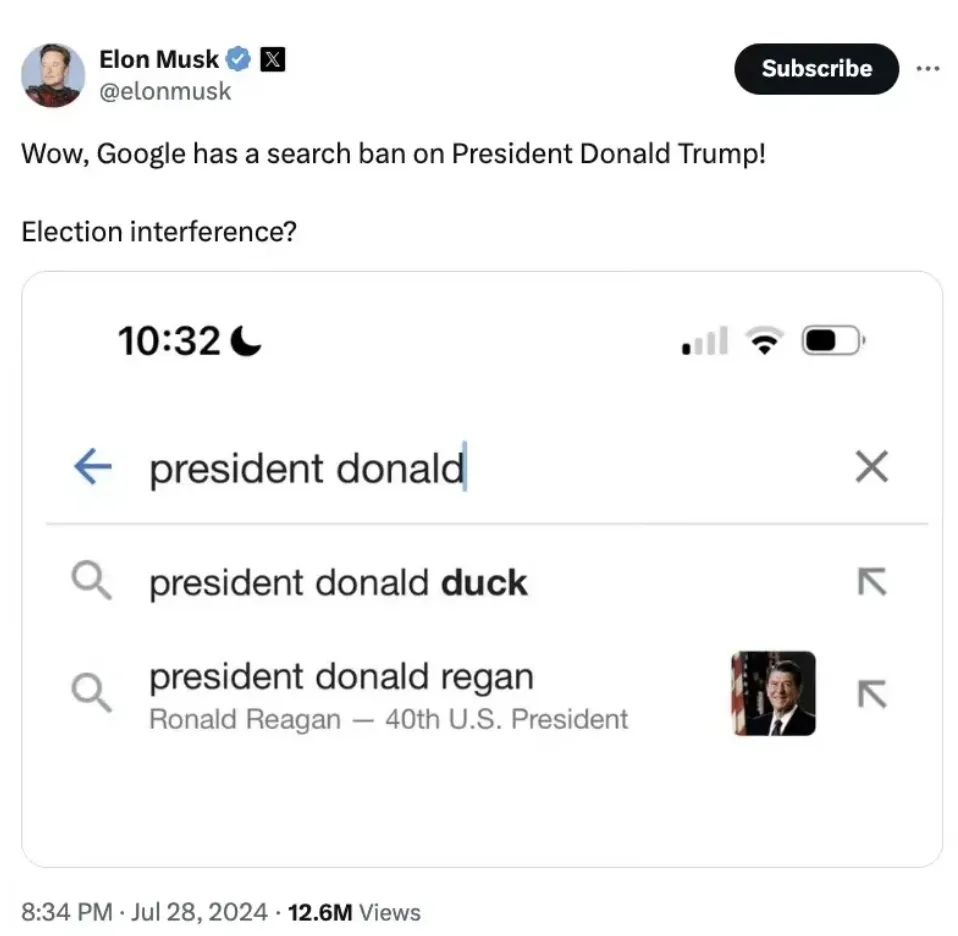Tap the fill arrow for donald duck

click(872, 582)
